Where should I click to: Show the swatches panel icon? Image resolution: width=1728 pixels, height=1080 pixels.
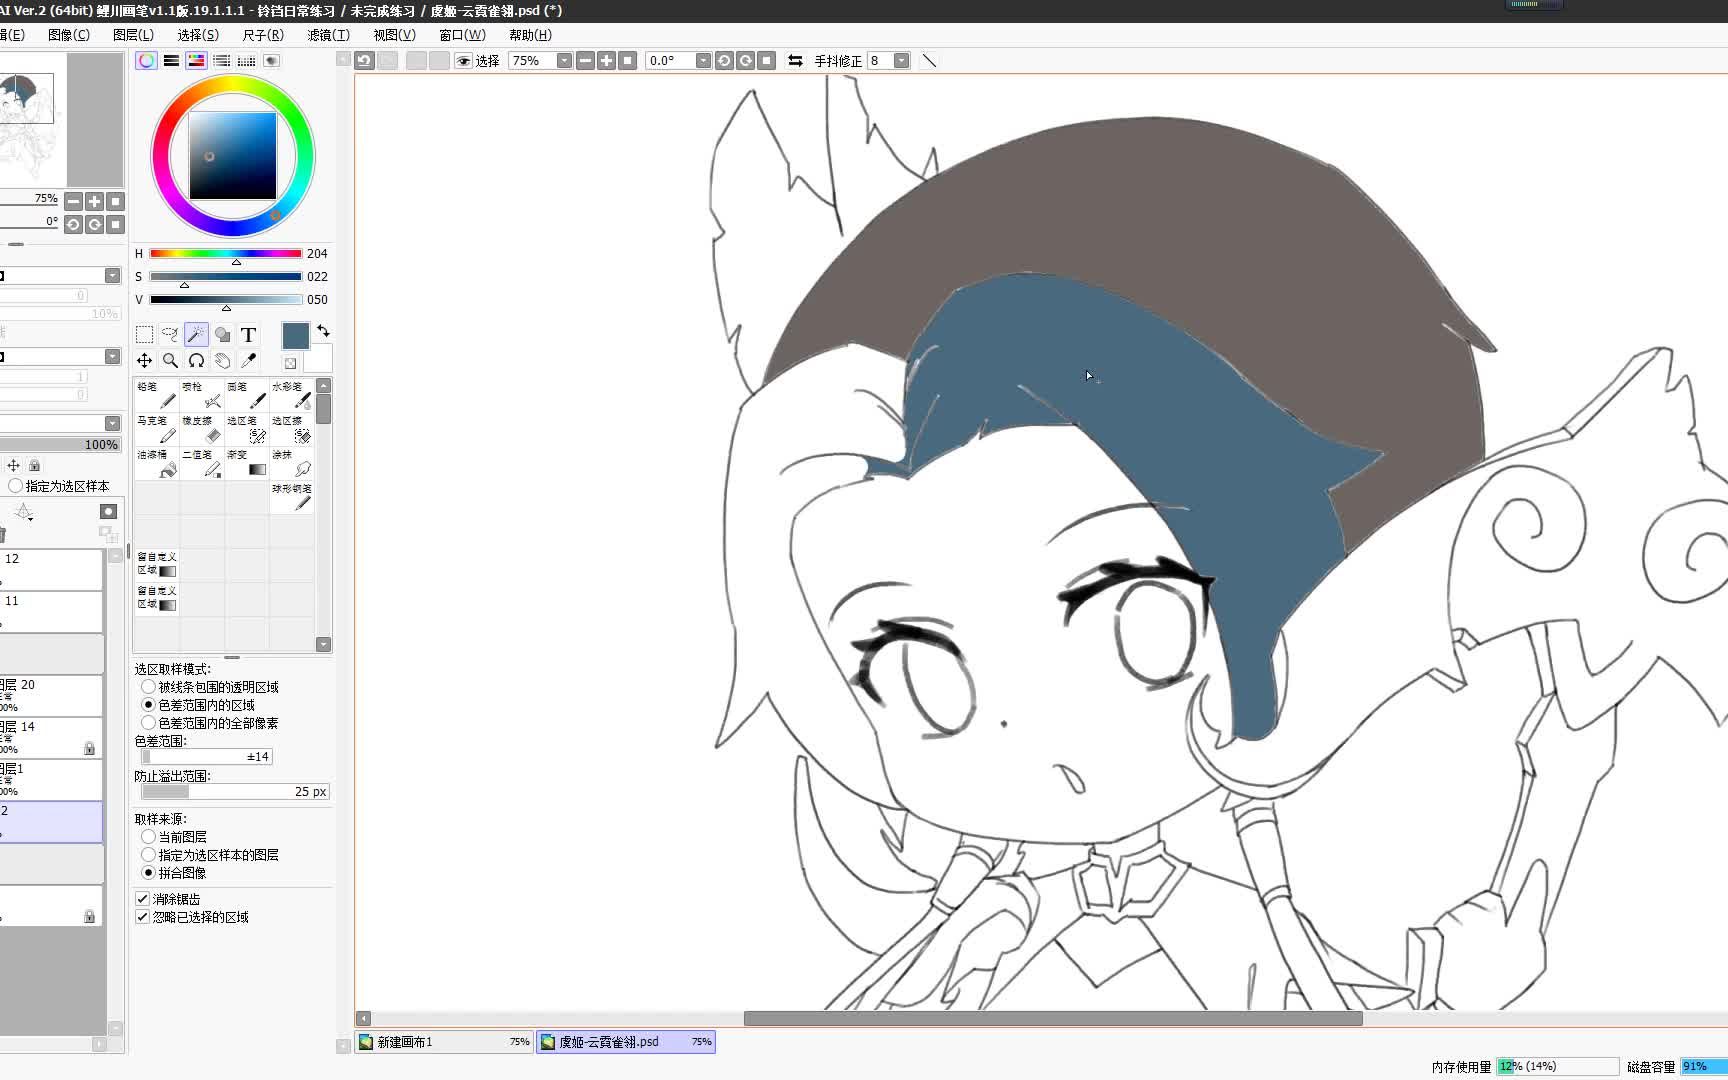pos(246,61)
